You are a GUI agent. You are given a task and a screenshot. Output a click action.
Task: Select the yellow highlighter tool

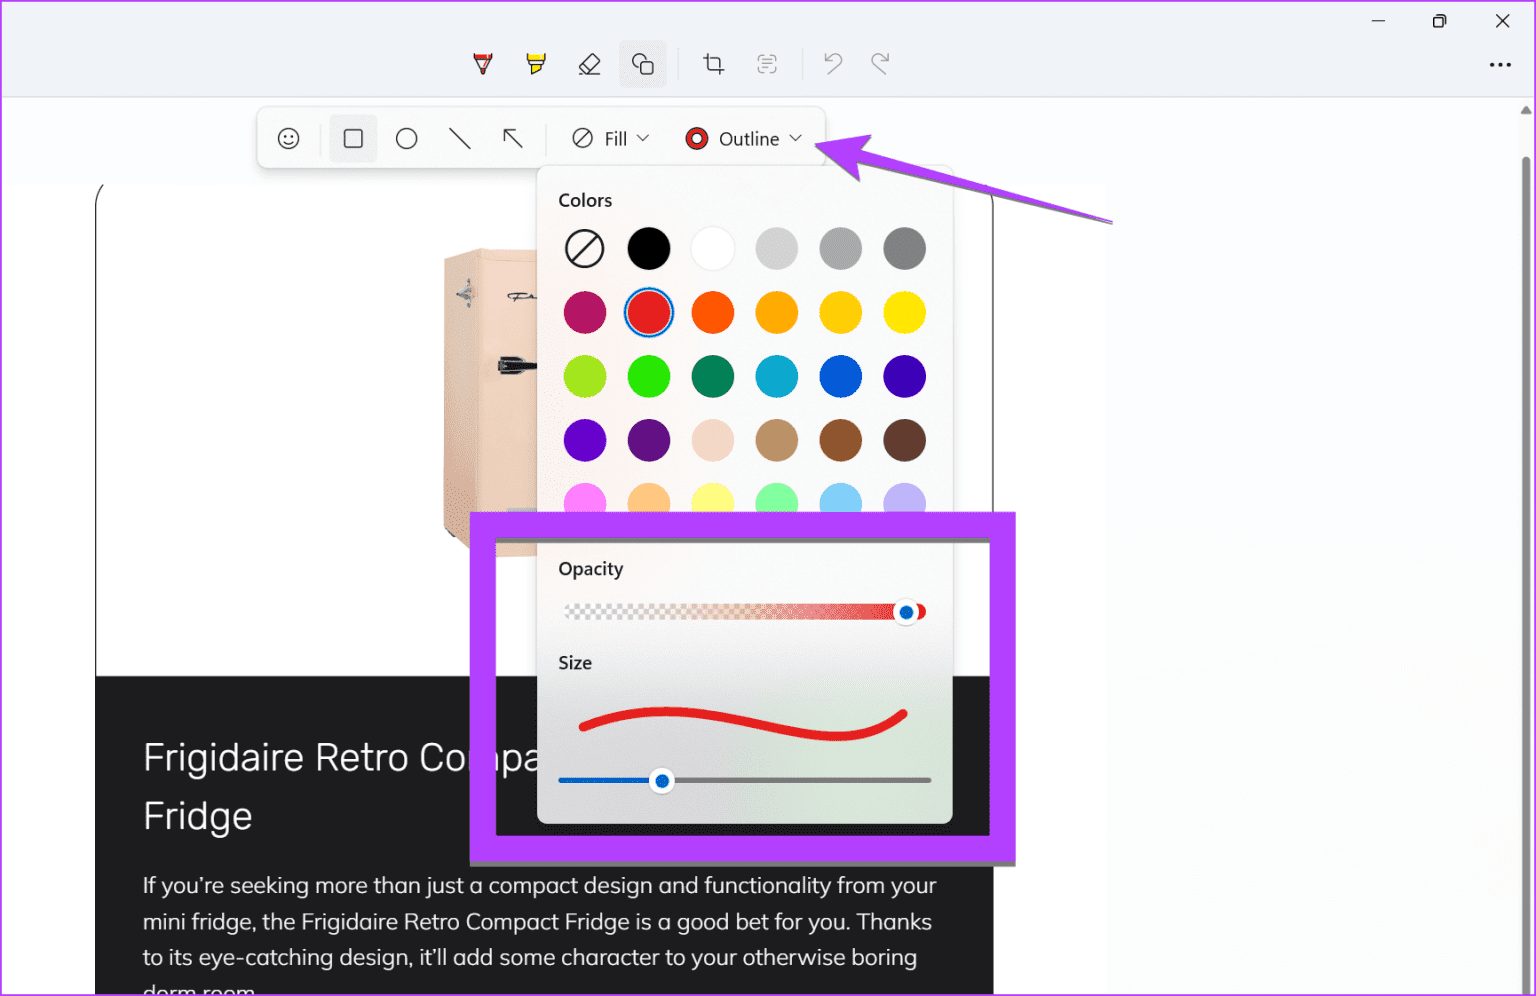click(536, 64)
